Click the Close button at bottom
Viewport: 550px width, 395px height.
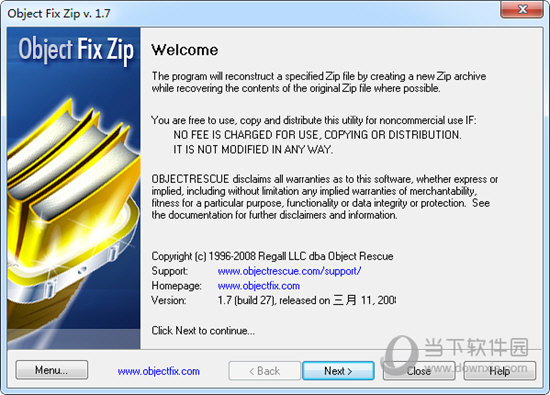[x=419, y=371]
